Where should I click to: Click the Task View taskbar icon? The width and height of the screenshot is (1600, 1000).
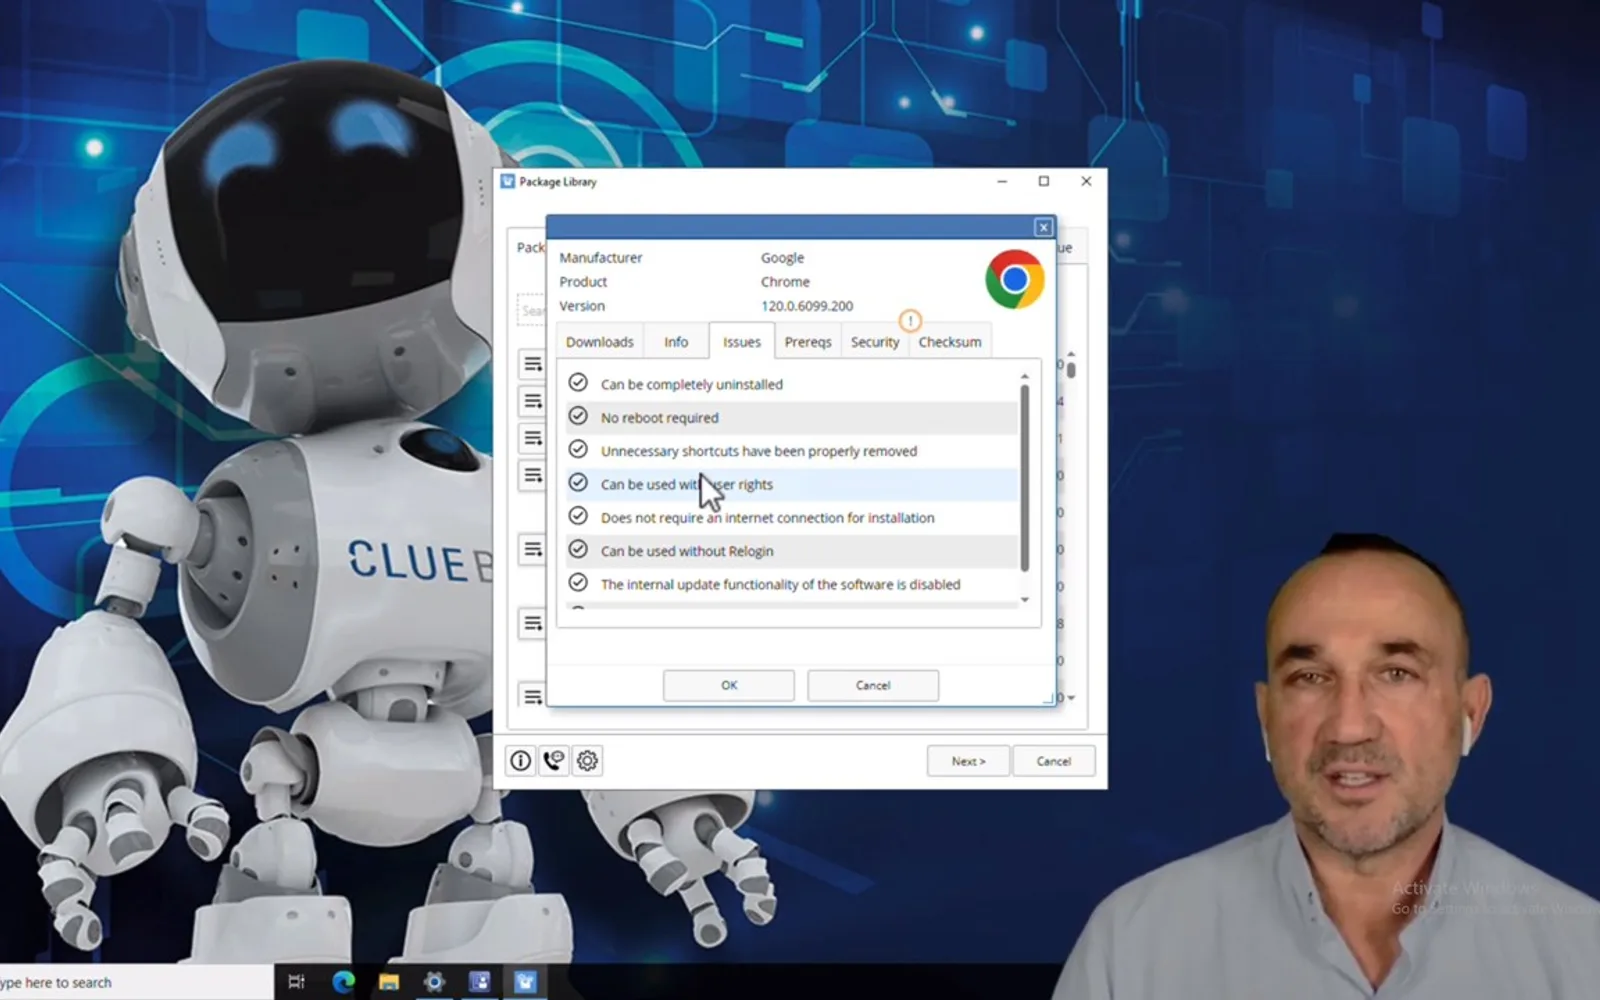point(297,982)
